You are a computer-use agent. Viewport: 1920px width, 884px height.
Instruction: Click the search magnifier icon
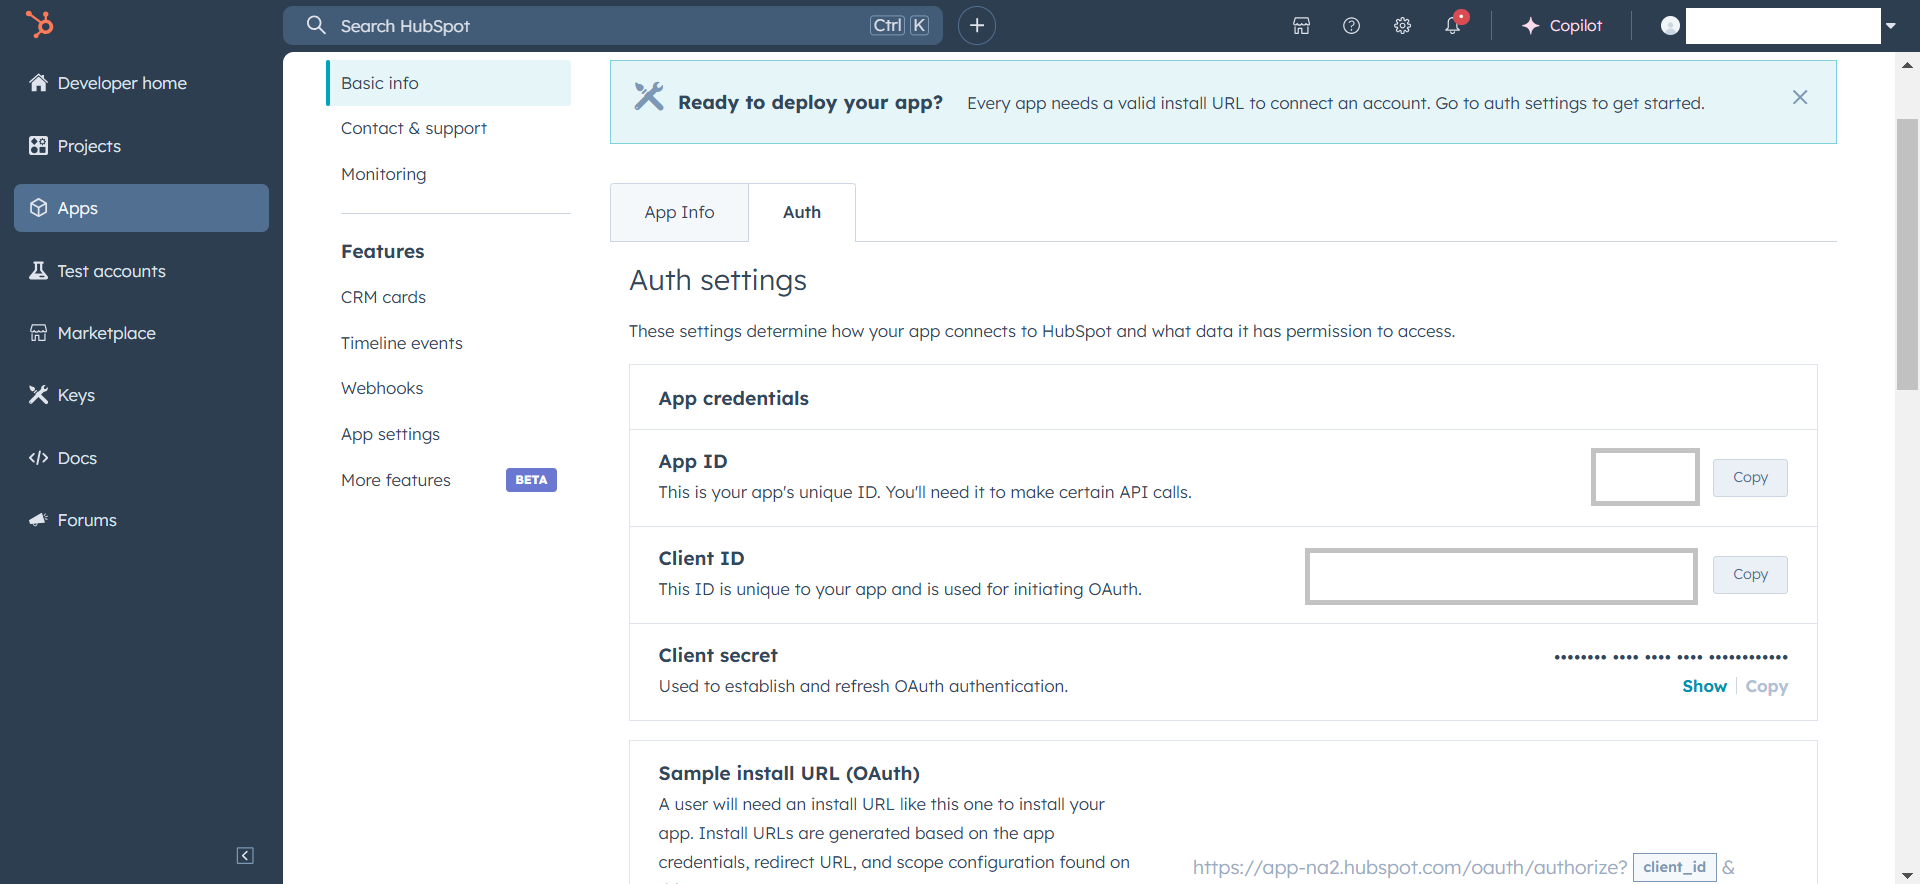pyautogui.click(x=316, y=25)
